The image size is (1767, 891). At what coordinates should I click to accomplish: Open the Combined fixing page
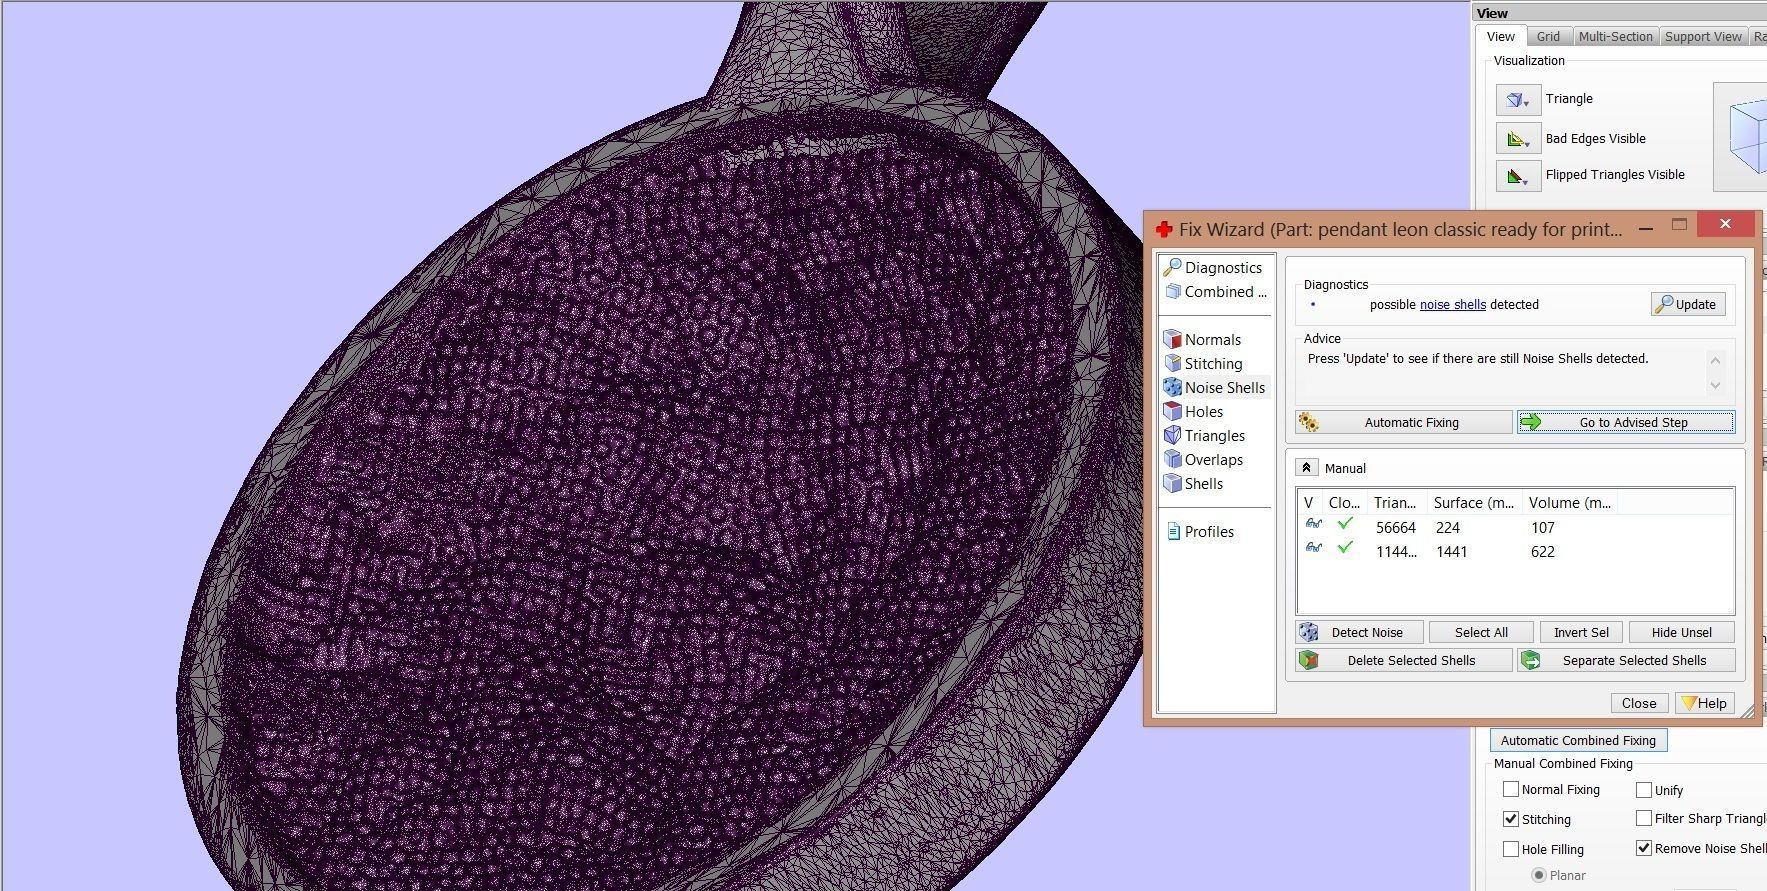(1215, 292)
